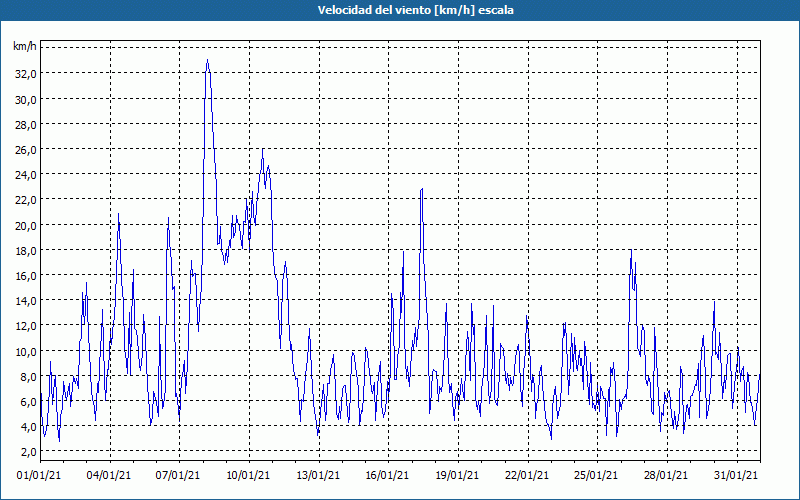Click the '01/01/21' date label
This screenshot has height=500, width=800.
pyautogui.click(x=39, y=476)
